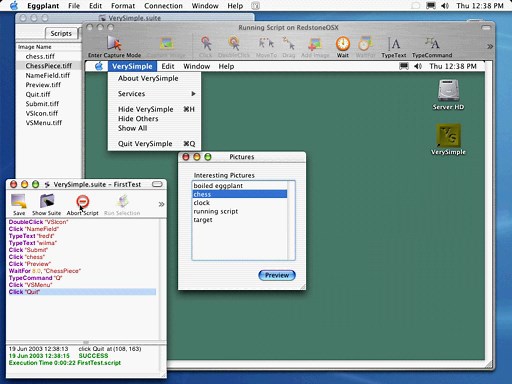Open Apple menu in remote screen

(99, 66)
